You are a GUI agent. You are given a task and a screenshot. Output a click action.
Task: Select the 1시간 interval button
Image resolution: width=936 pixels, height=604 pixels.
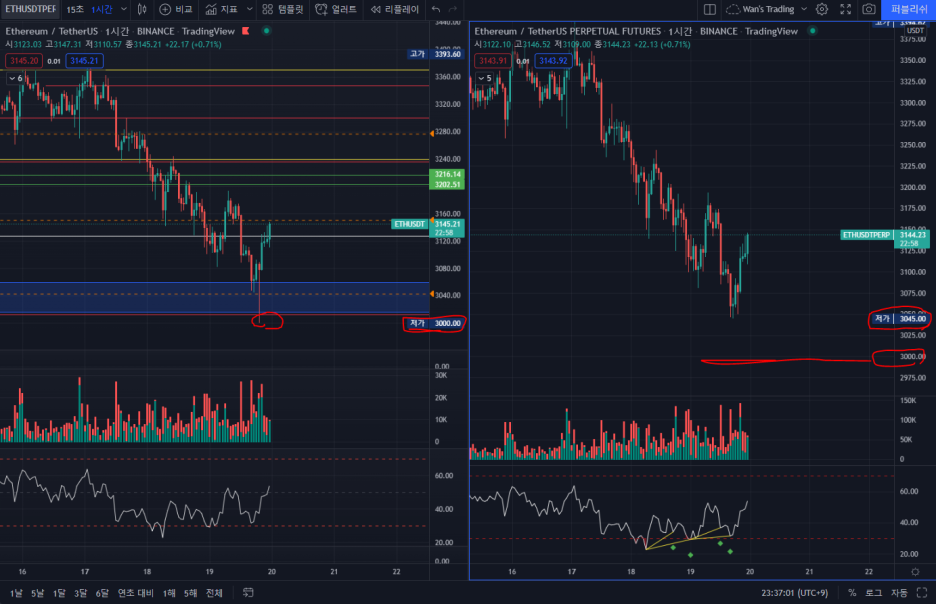(102, 10)
